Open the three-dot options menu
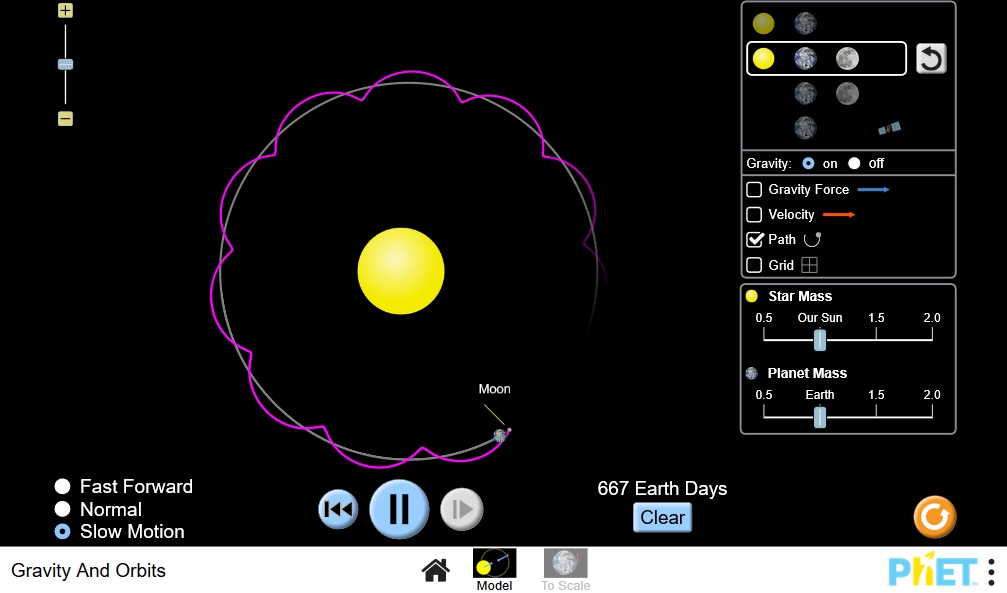Screen dimensions: 1007x593 coord(992,571)
